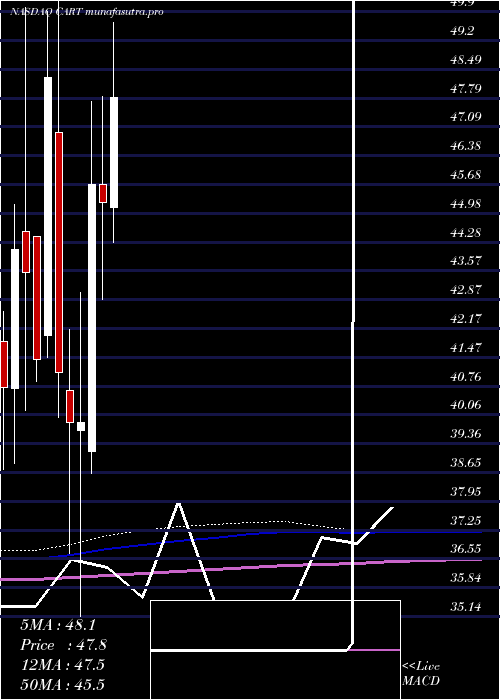
Task: Select the "Price : 47.8" legend entry
Action: point(63,645)
